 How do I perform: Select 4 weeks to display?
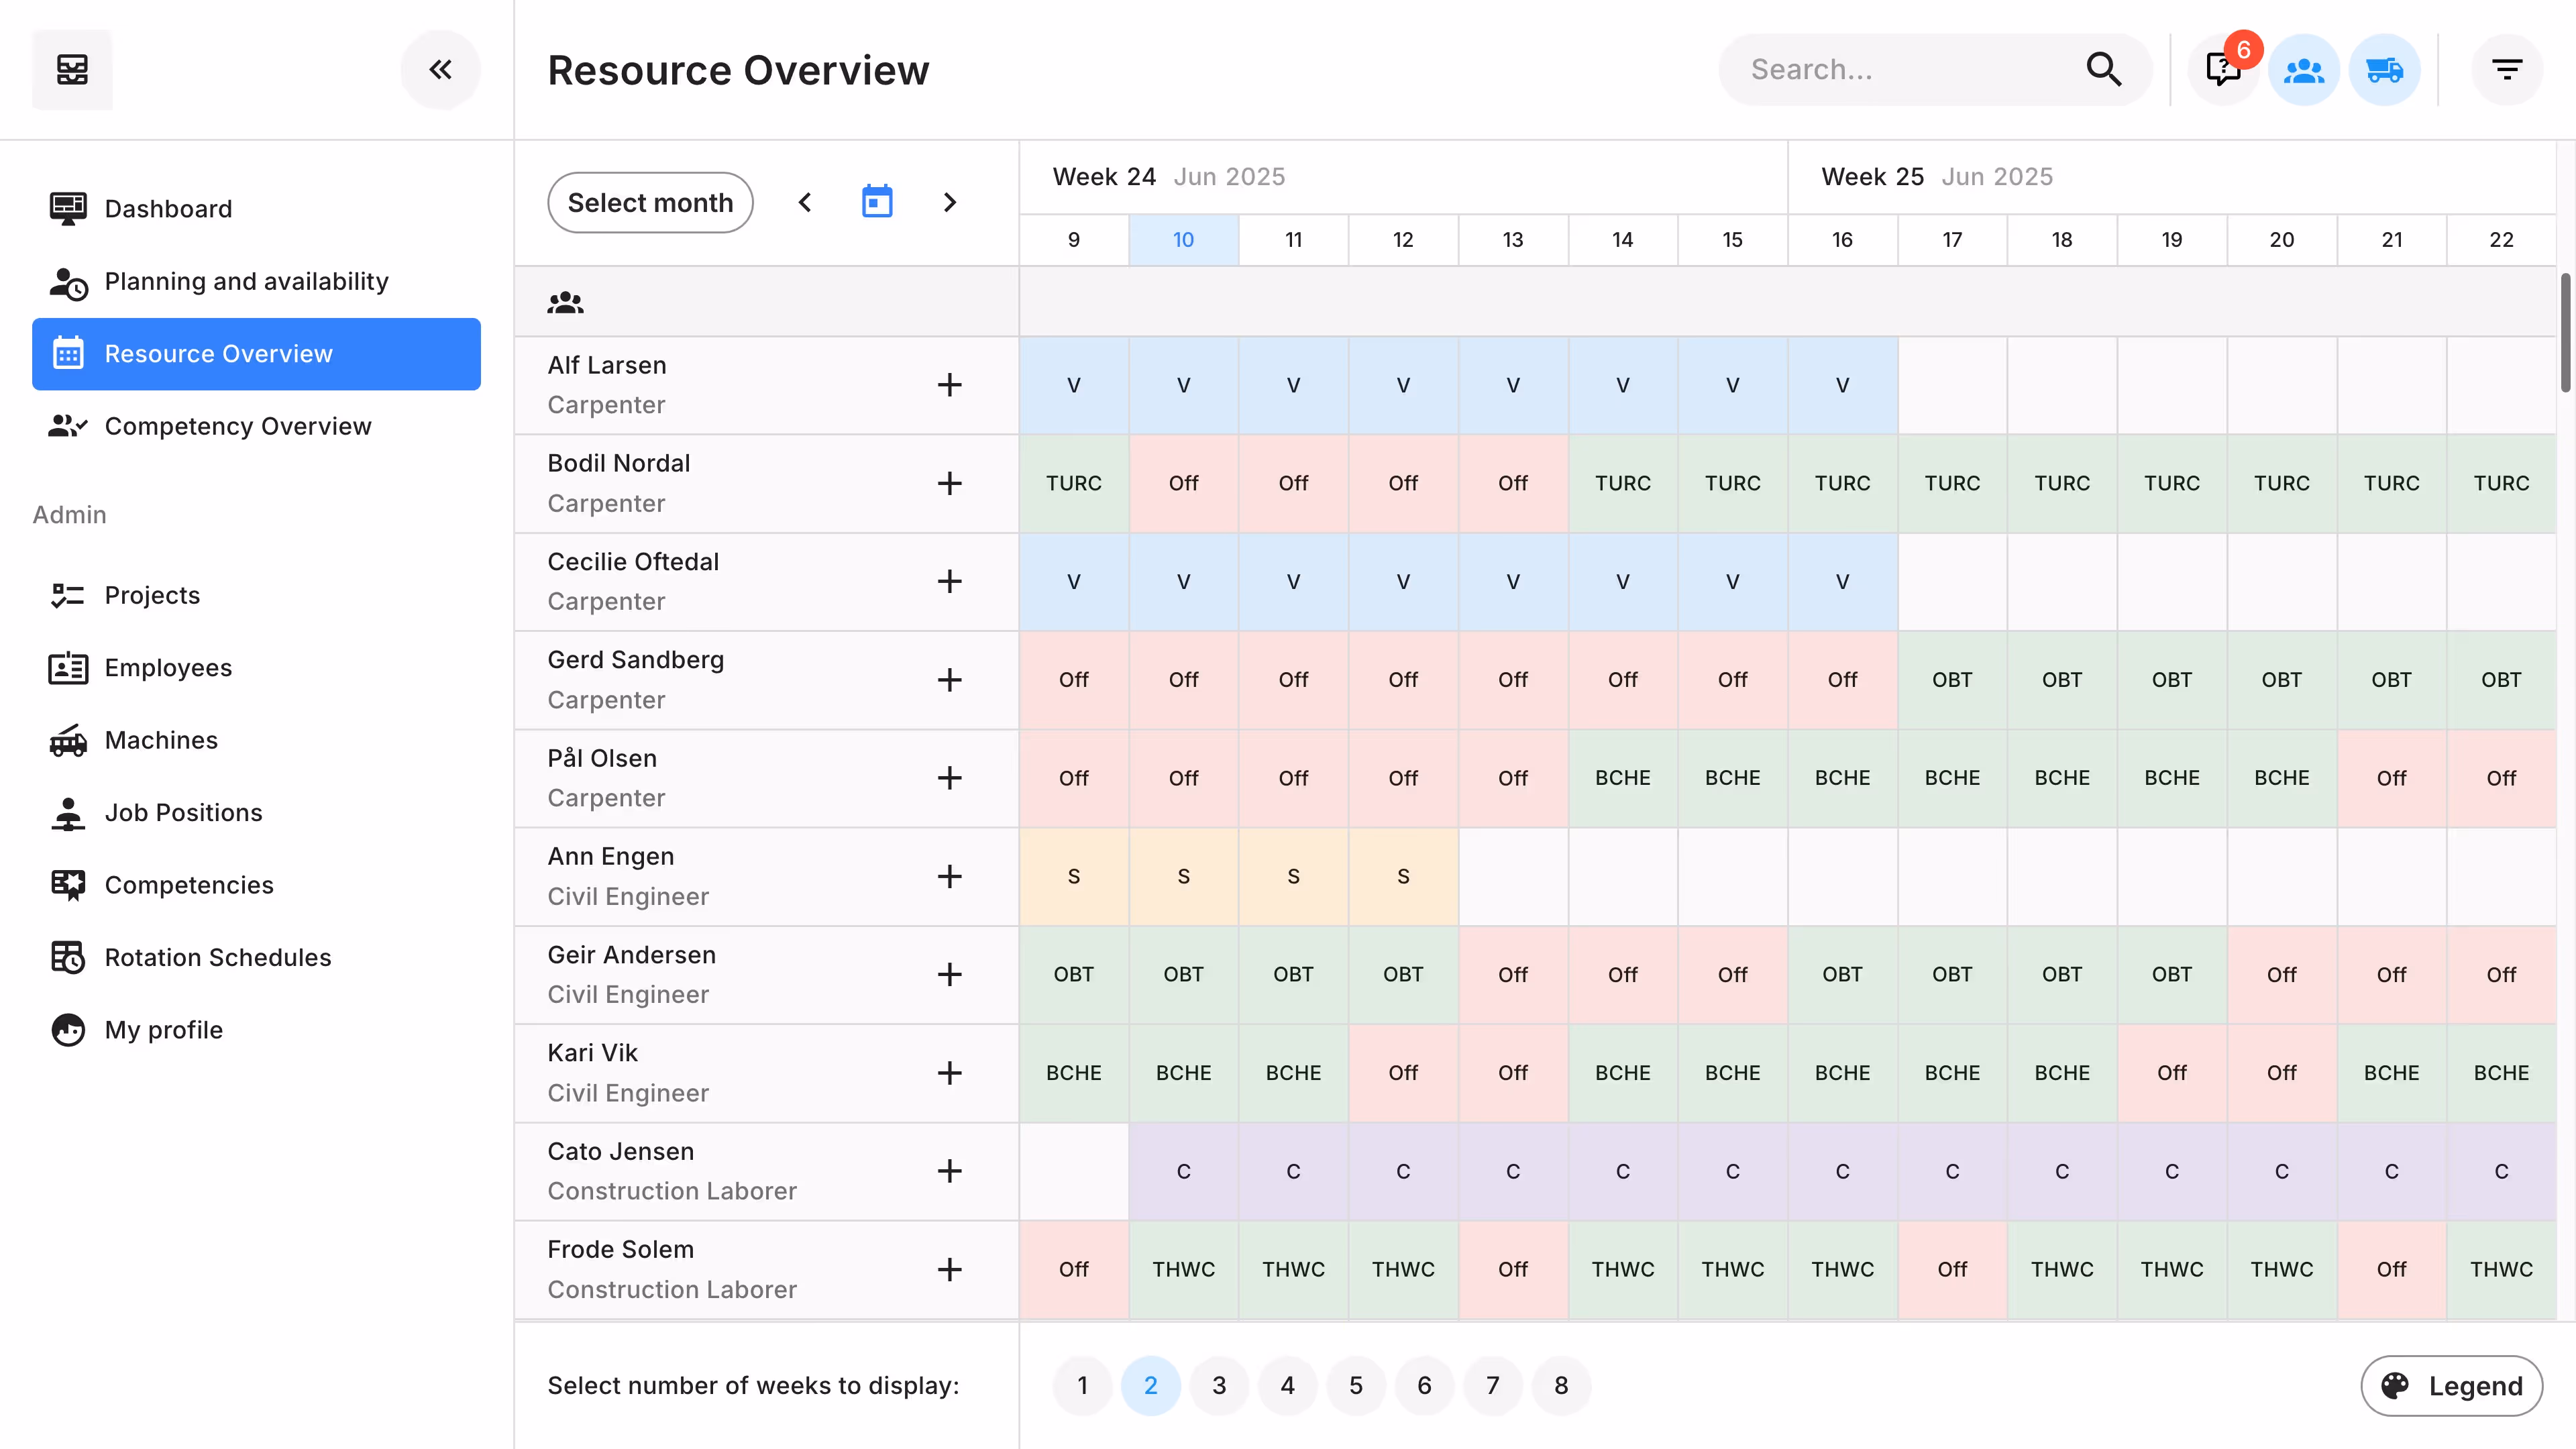(1287, 1385)
